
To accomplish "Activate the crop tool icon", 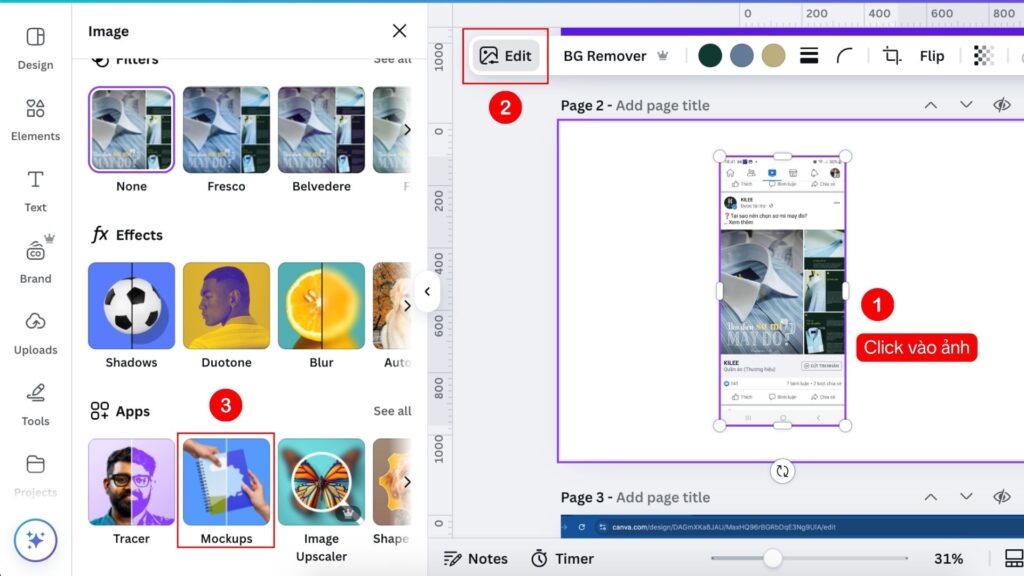I will 891,56.
